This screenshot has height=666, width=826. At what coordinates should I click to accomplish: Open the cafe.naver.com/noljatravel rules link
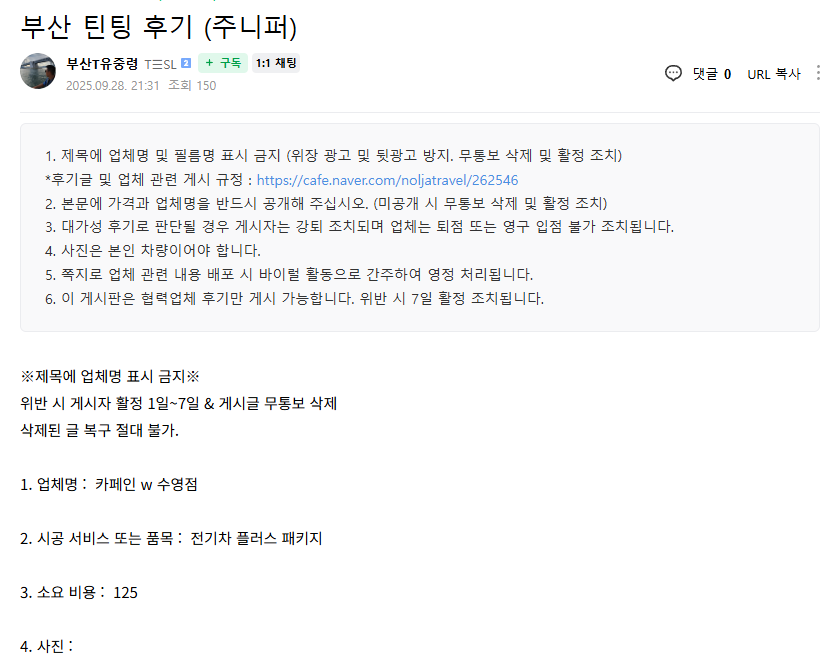387,181
